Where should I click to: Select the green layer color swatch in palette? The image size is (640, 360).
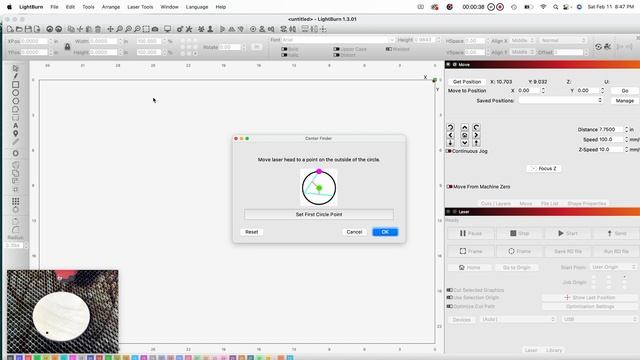[x=37, y=358]
